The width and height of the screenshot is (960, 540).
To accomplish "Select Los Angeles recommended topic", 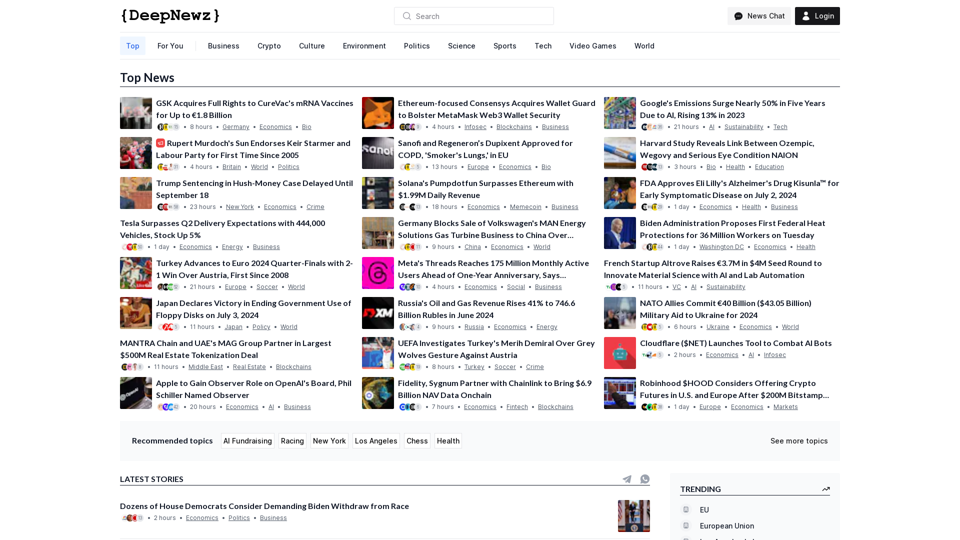I will (x=376, y=441).
